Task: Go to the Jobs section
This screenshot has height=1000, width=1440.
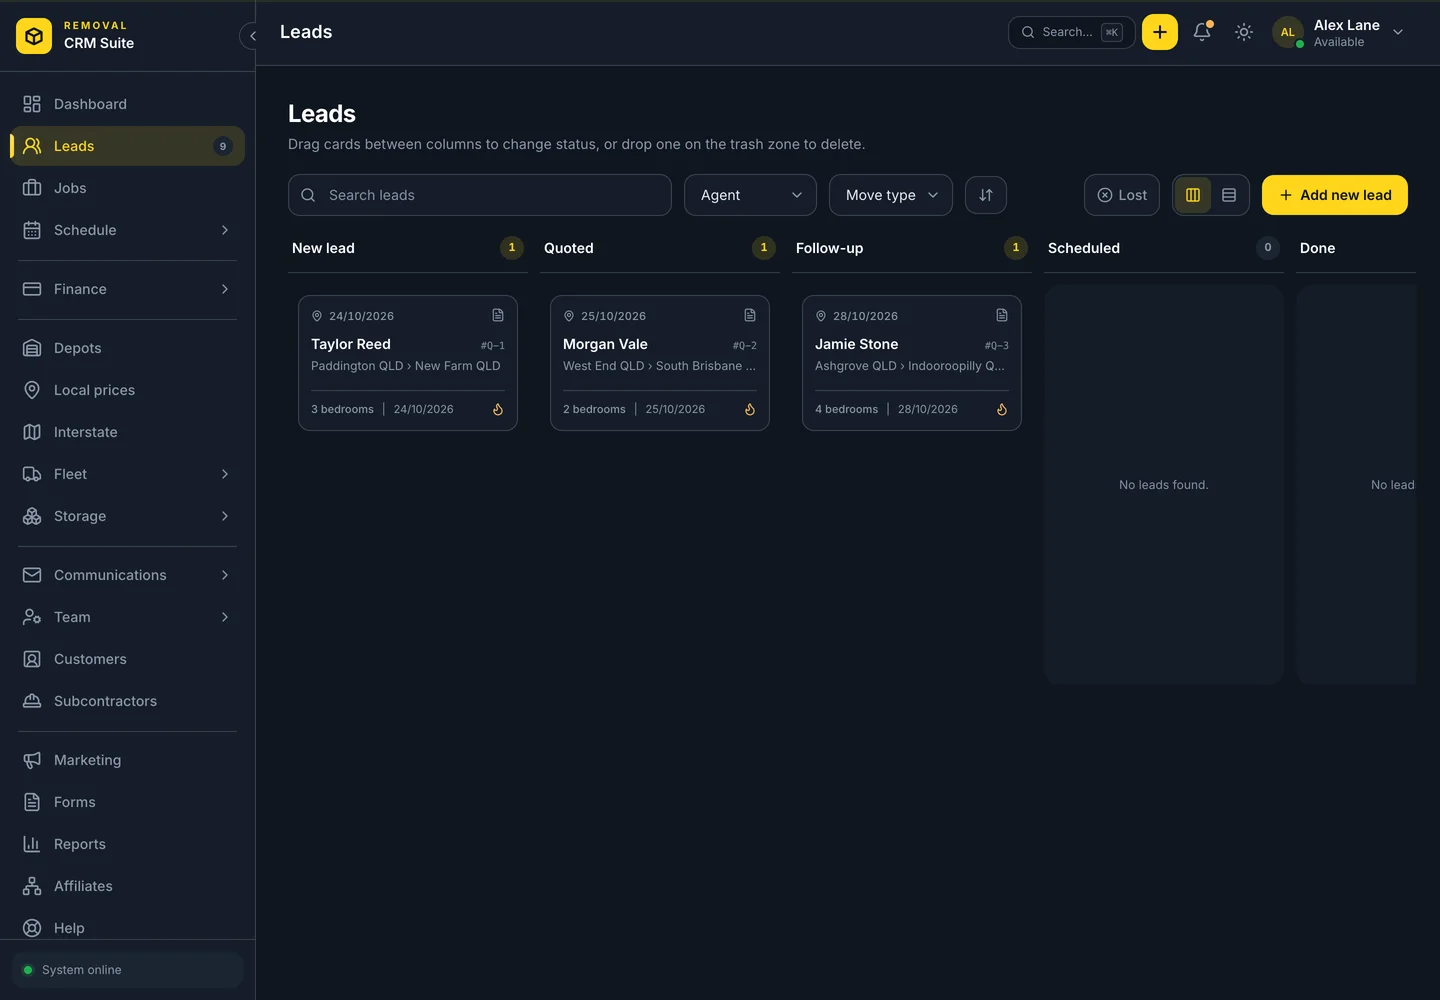Action: coord(127,188)
